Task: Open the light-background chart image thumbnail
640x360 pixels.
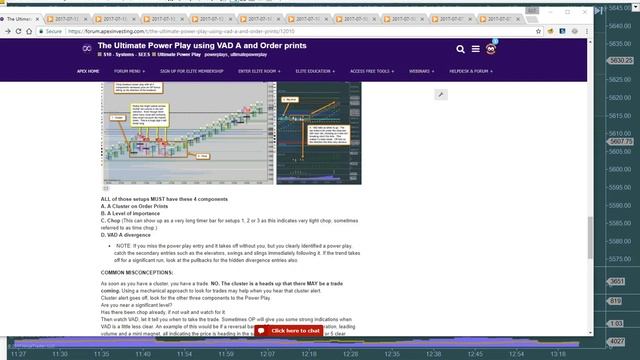Action: tap(189, 133)
